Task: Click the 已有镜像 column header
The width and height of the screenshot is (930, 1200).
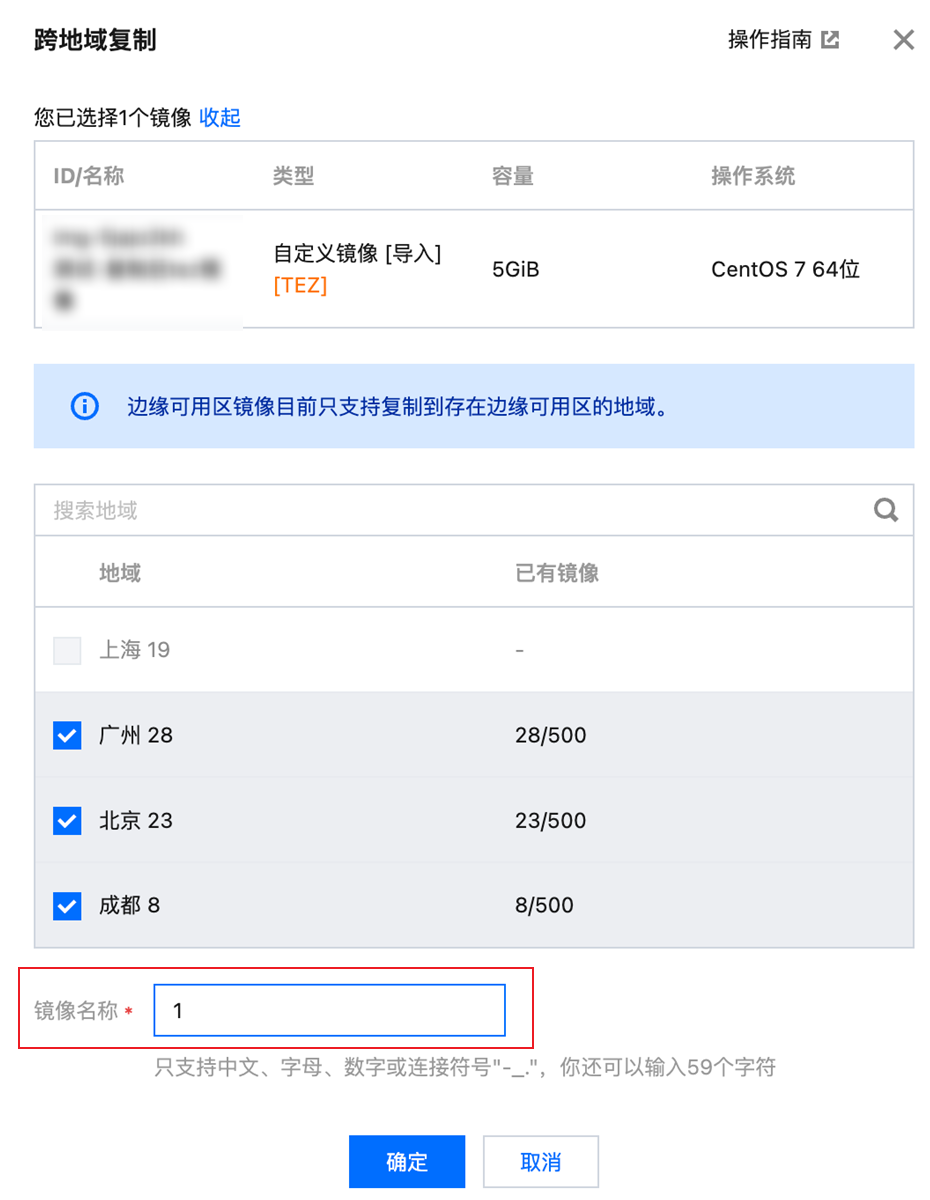Action: click(x=557, y=573)
